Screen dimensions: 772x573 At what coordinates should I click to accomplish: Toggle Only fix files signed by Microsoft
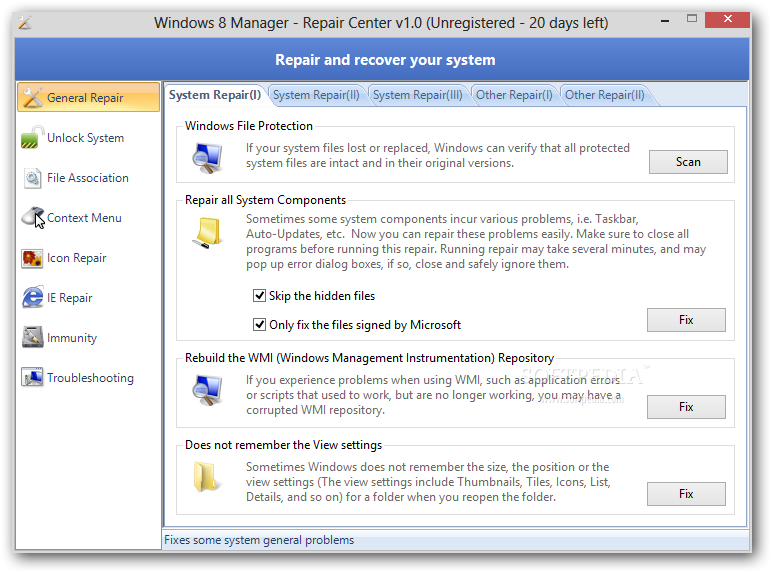tap(259, 324)
